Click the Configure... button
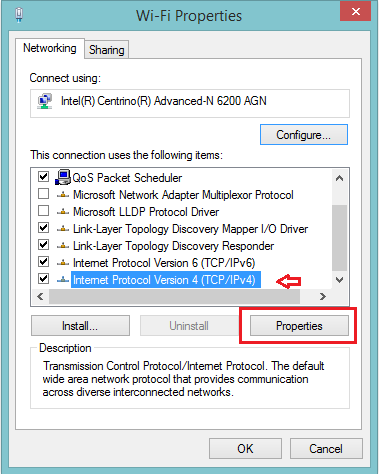 pyautogui.click(x=304, y=135)
